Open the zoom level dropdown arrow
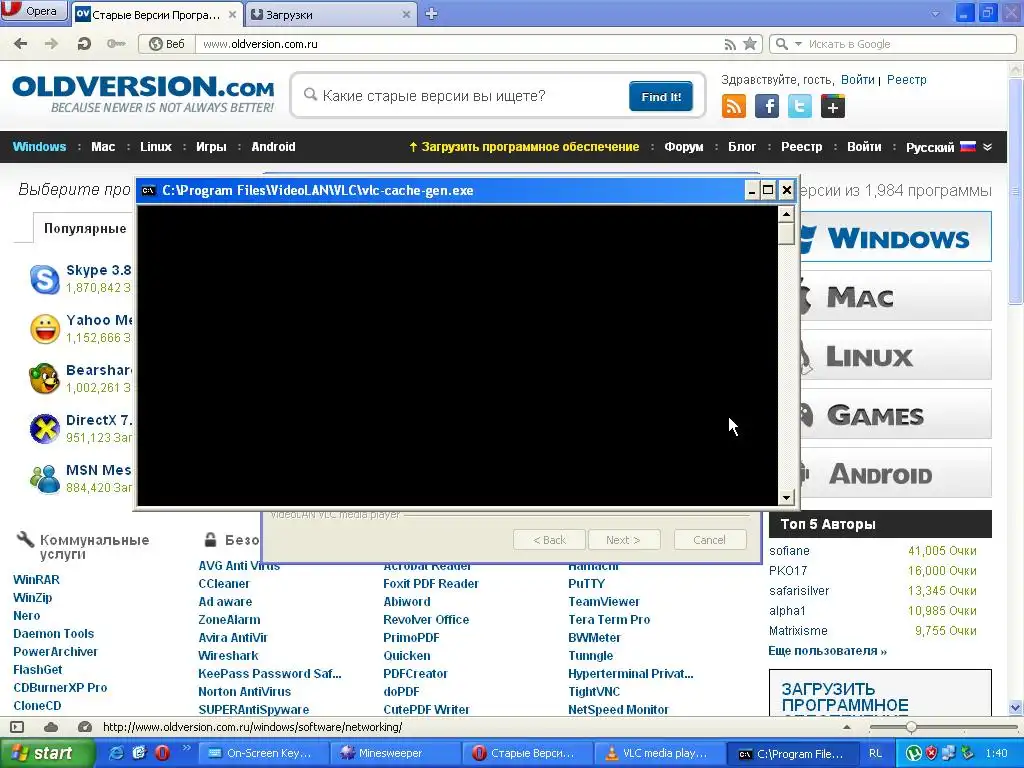 tap(847, 727)
